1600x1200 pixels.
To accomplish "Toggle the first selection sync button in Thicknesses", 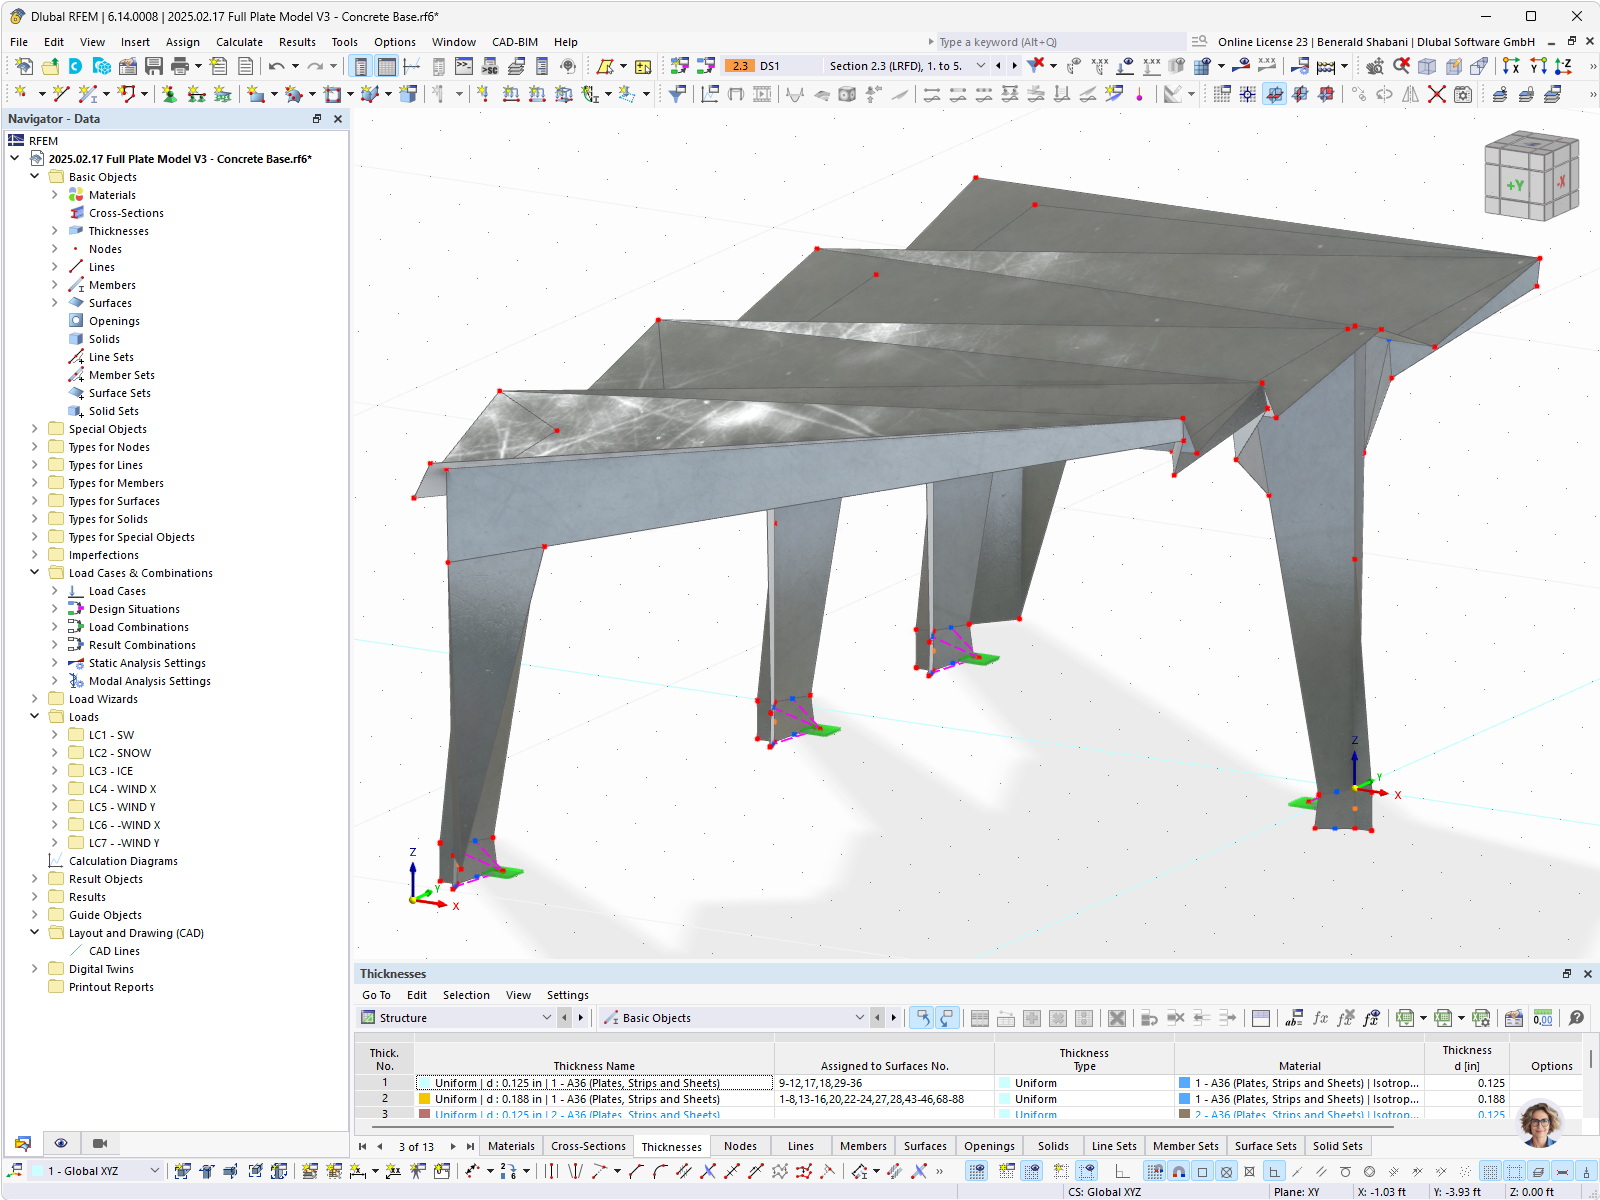I will pos(921,1018).
